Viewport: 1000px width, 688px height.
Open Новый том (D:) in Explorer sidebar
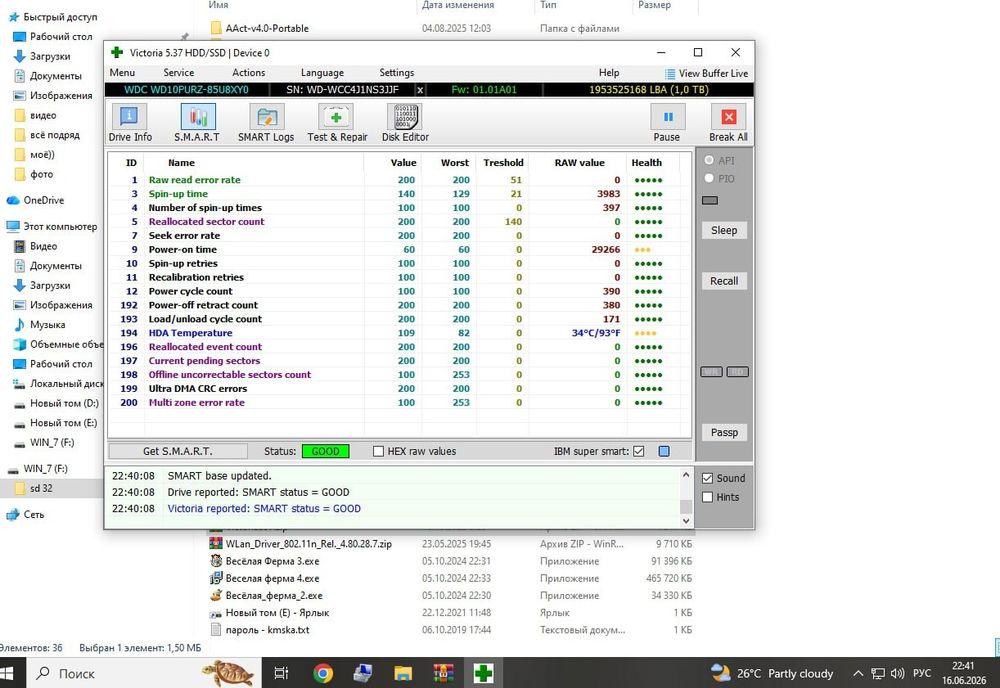coord(56,403)
